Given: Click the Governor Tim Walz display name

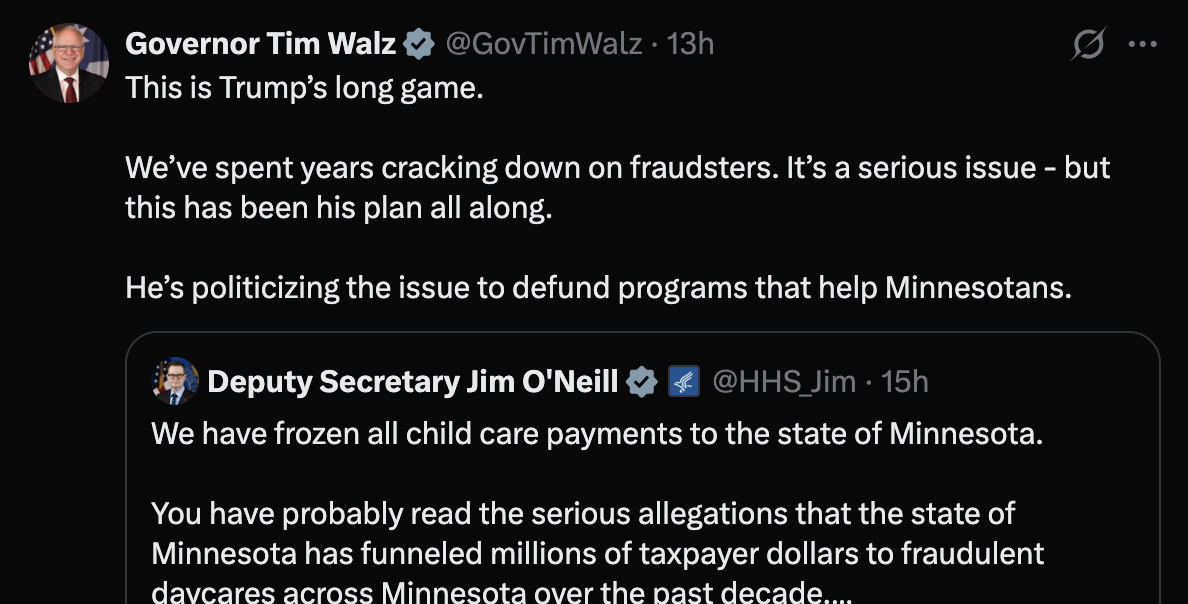Looking at the screenshot, I should (x=260, y=43).
